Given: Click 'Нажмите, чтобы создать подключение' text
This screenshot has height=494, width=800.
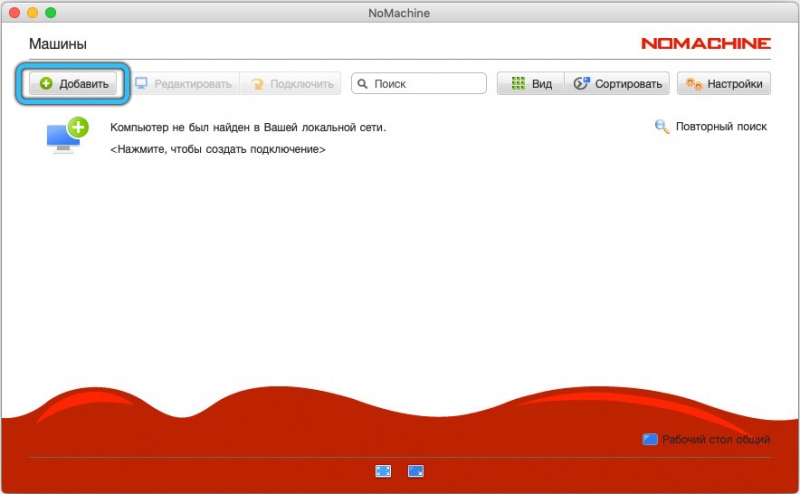Looking at the screenshot, I should coord(218,150).
